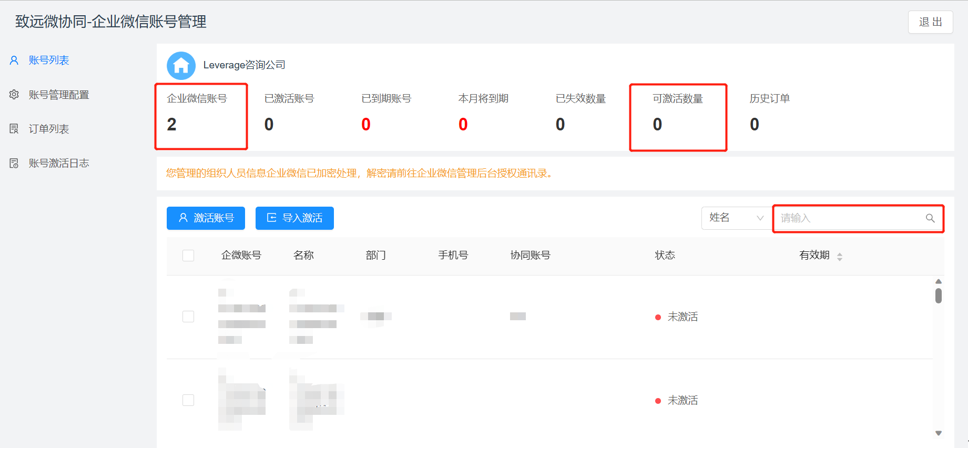
Task: Click the 导入激活 button
Action: [295, 218]
